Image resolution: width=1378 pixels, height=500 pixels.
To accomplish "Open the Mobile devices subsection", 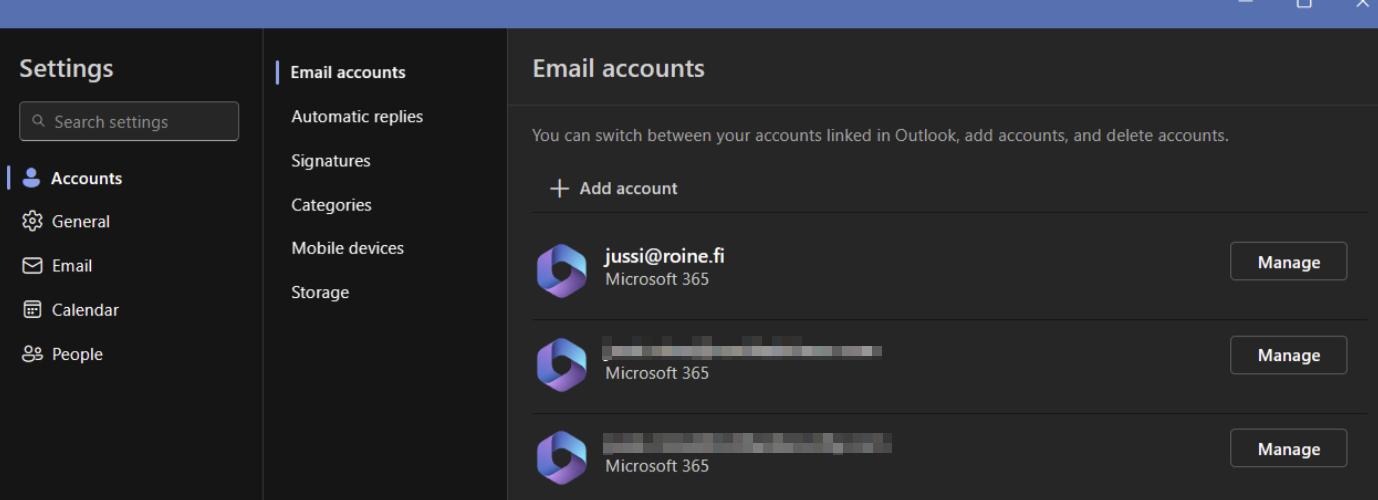I will [348, 248].
